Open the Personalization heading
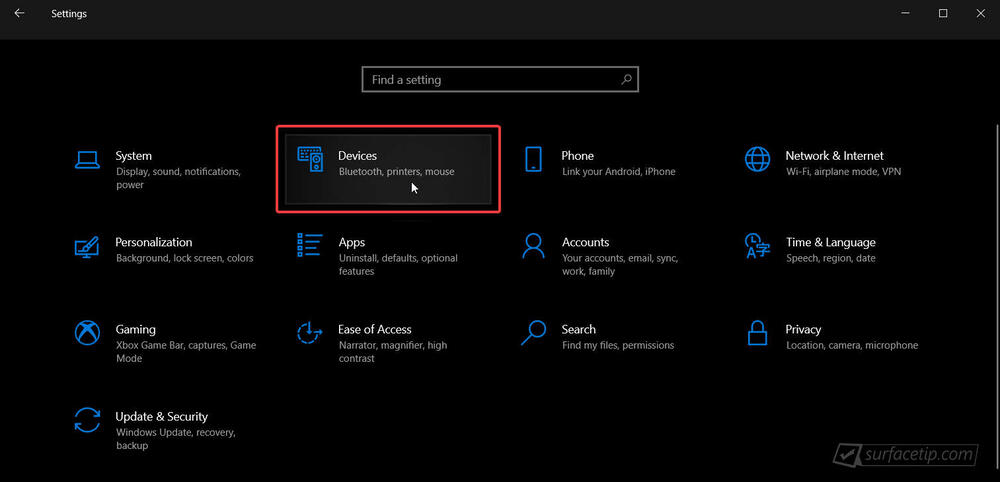Screen dimensions: 1000x482 (x=154, y=242)
